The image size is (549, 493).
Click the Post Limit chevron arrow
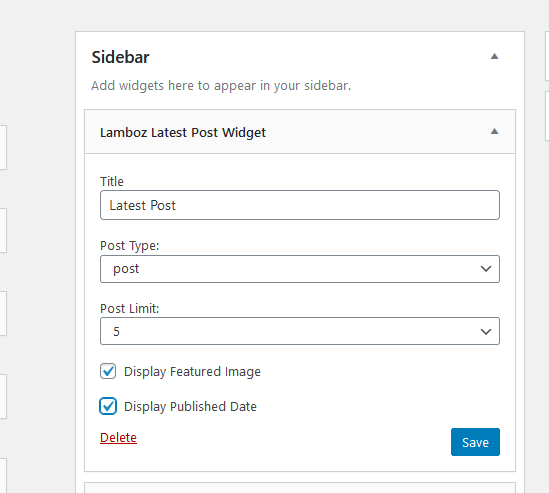tap(486, 332)
